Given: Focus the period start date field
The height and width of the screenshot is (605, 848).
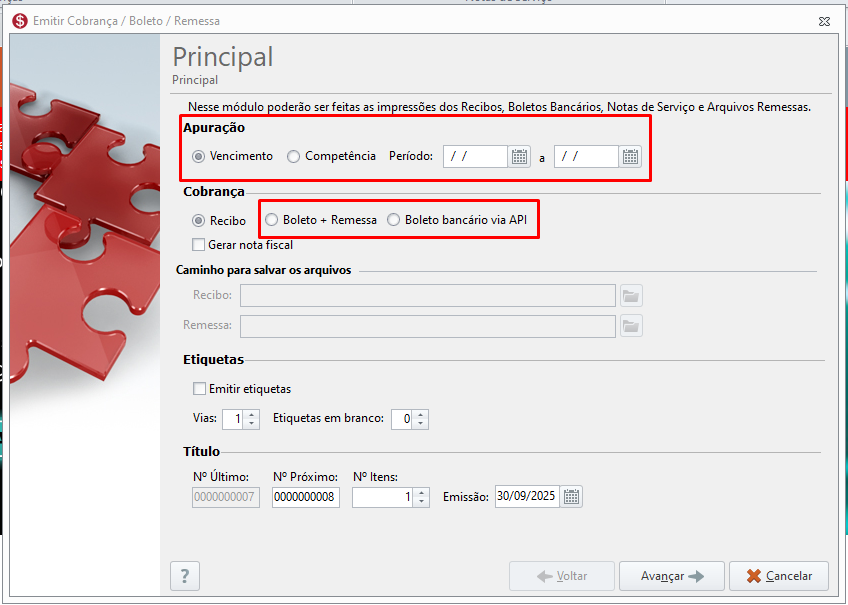Looking at the screenshot, I should [x=475, y=157].
